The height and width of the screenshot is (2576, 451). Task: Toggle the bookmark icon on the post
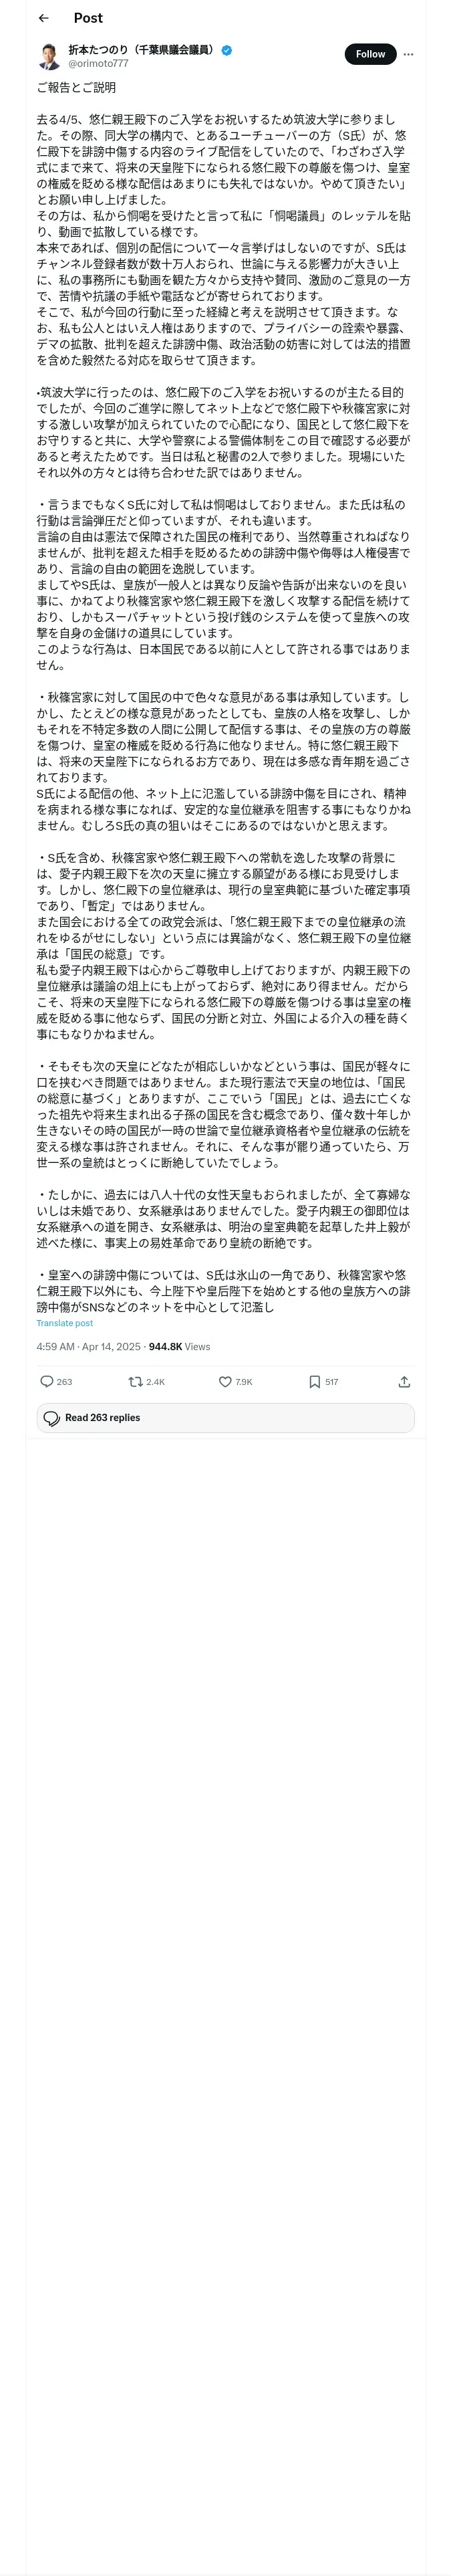pos(314,1382)
